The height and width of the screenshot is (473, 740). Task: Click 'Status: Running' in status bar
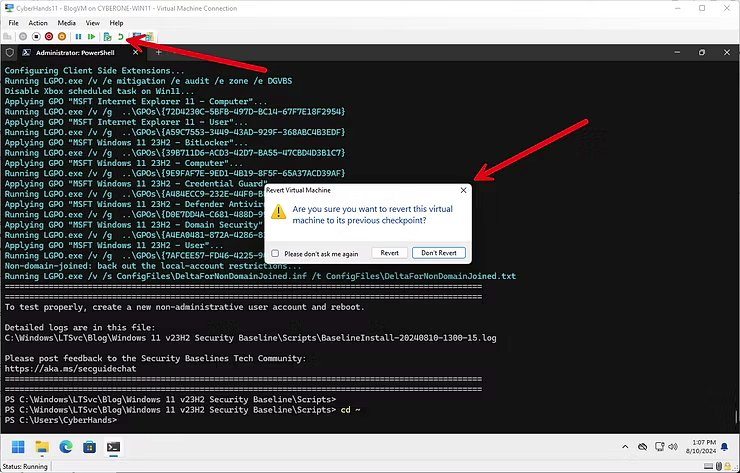point(25,466)
